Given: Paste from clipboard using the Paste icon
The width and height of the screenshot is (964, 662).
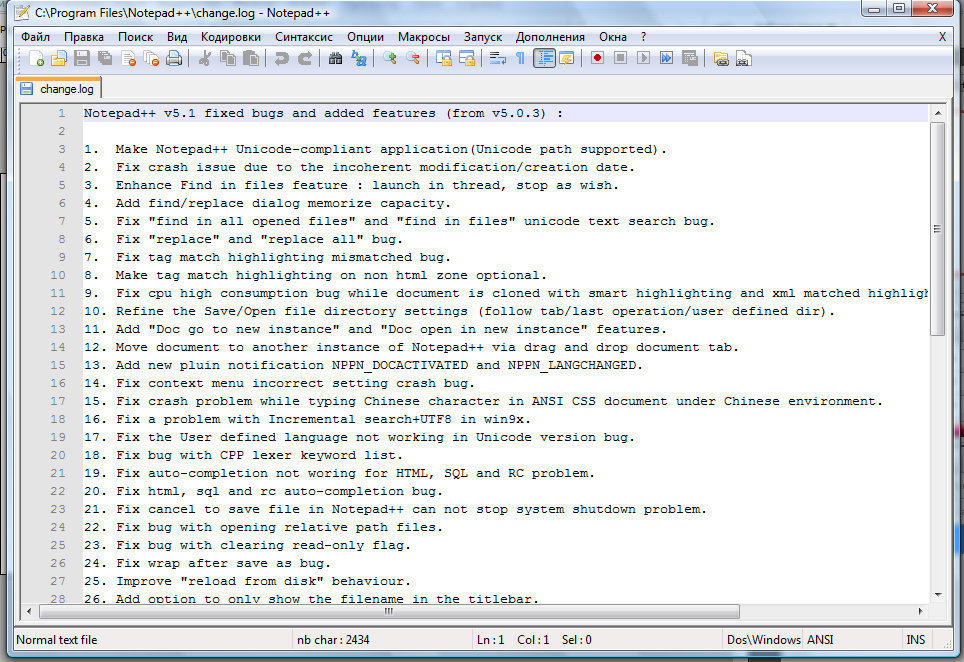Looking at the screenshot, I should tap(251, 58).
